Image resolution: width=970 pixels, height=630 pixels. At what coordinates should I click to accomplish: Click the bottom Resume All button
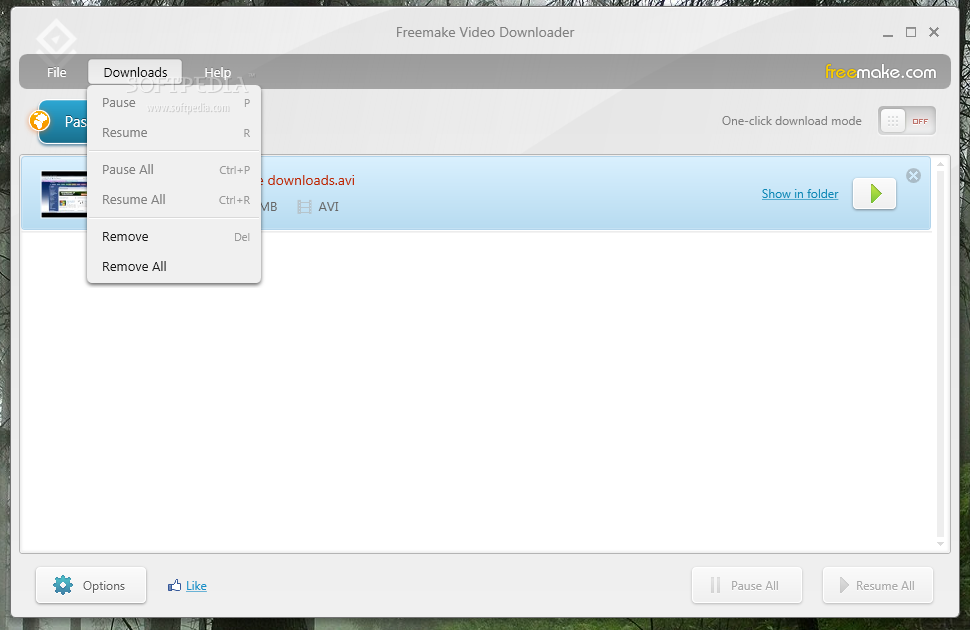point(877,585)
